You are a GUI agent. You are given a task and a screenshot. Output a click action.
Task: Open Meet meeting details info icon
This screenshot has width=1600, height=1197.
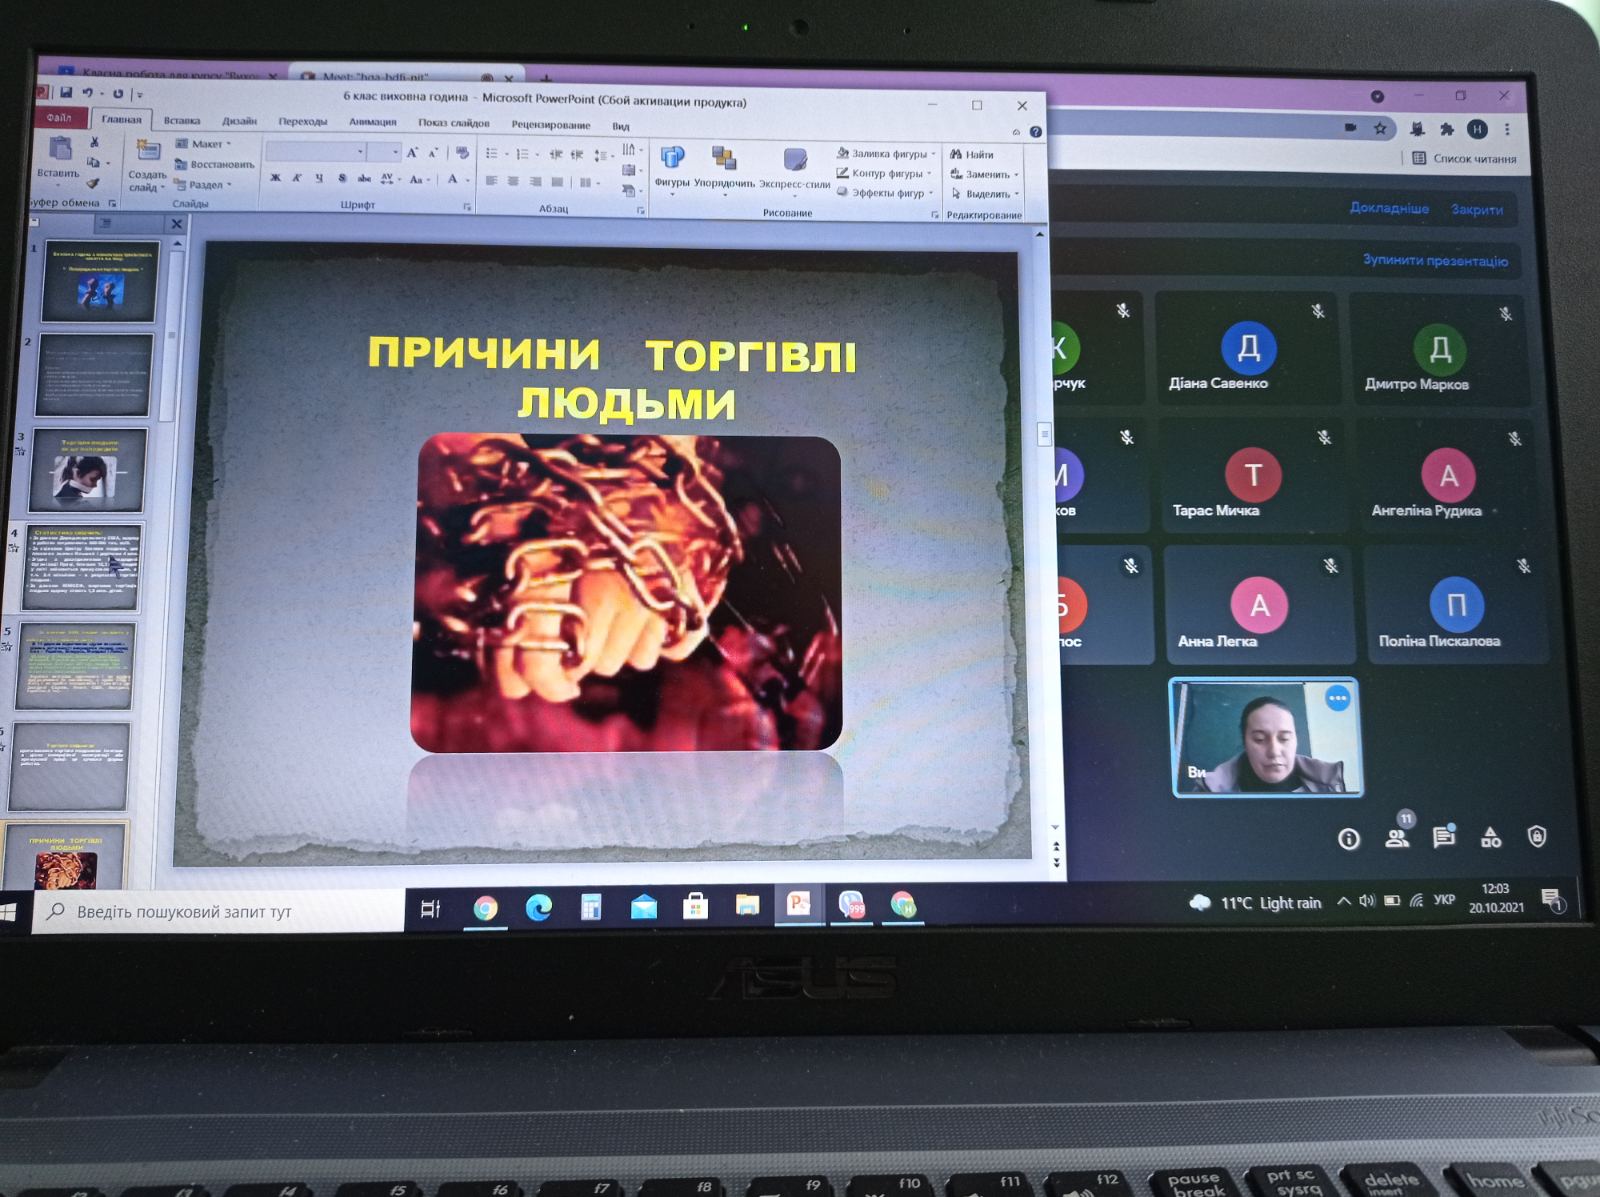[1349, 839]
